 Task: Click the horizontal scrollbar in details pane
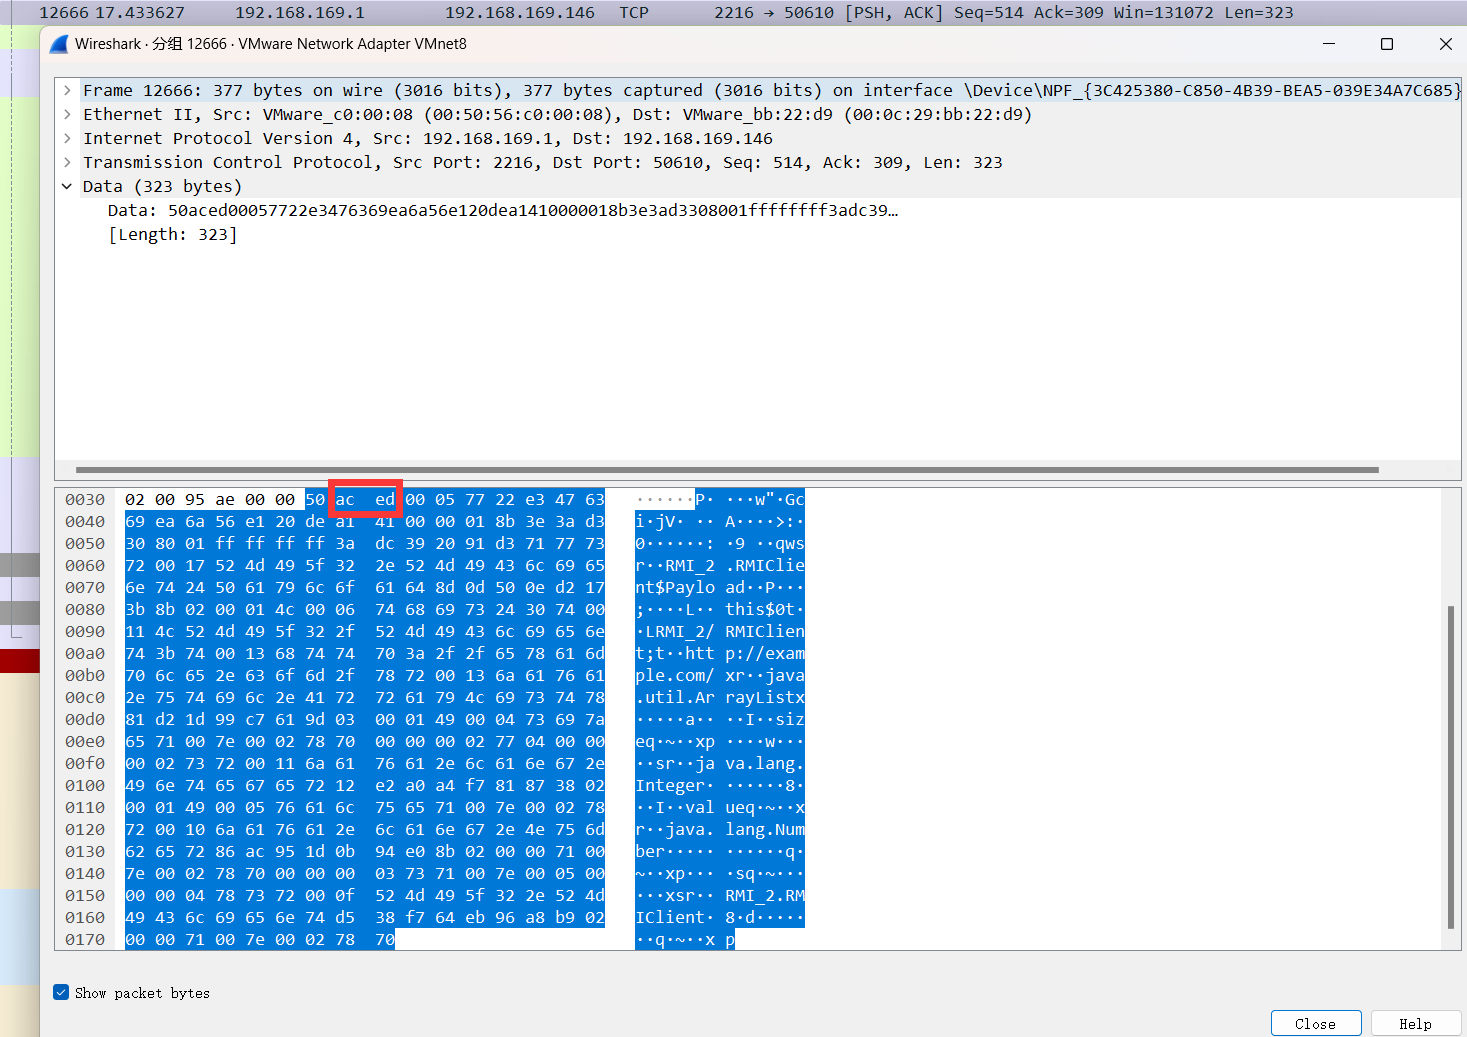727,469
